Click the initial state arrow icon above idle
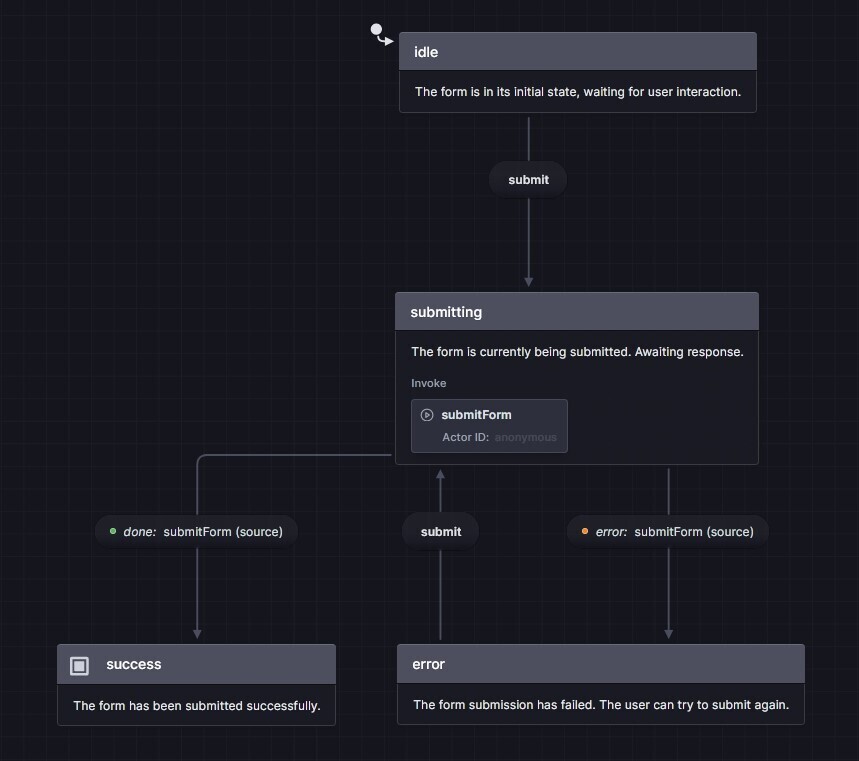859x761 pixels. pos(381,33)
